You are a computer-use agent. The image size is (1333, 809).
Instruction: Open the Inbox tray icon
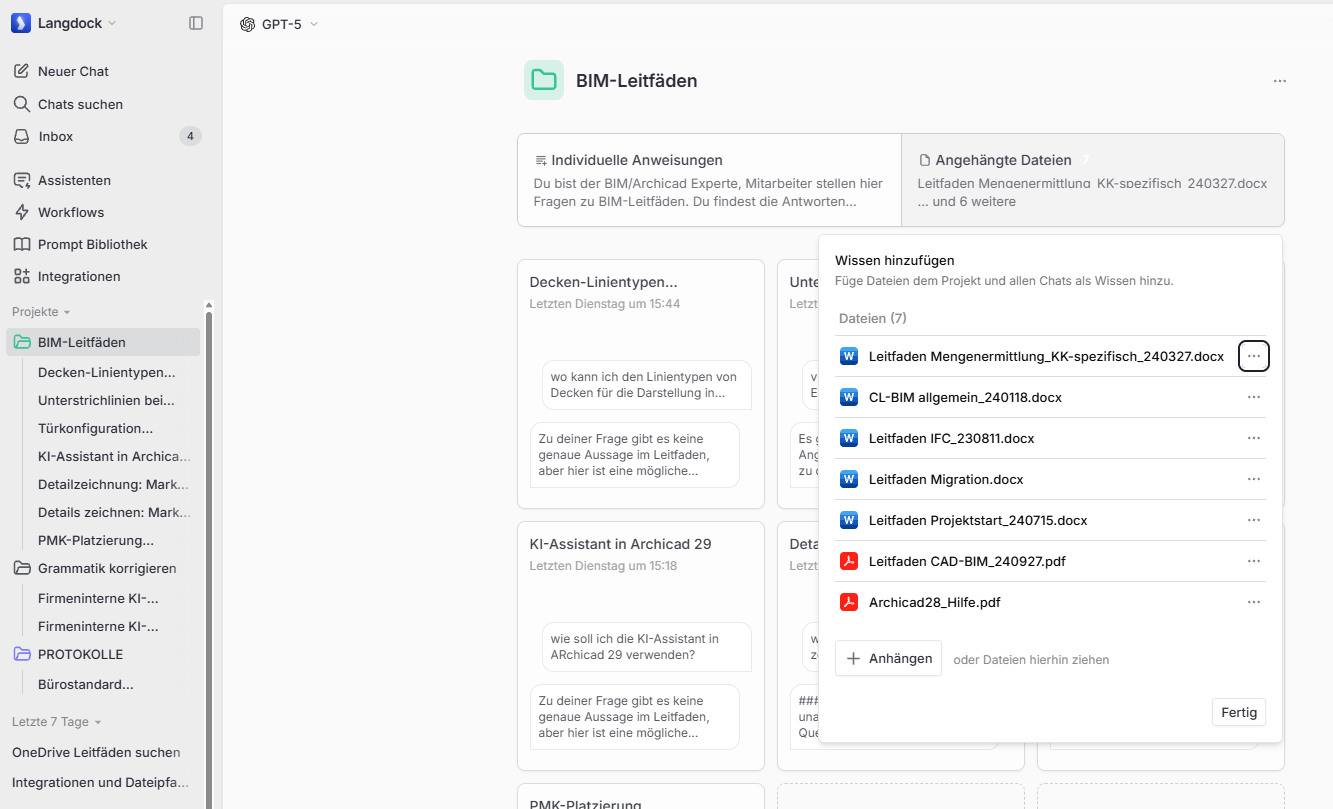pos(21,136)
